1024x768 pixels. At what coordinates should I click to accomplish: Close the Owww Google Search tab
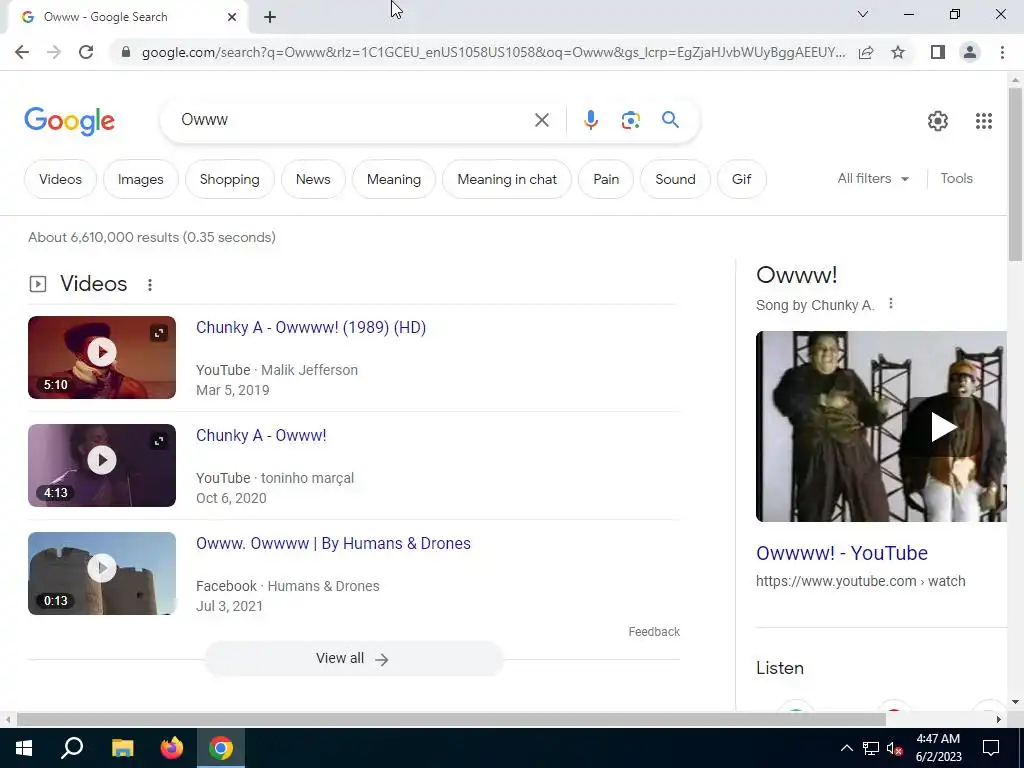coord(232,17)
